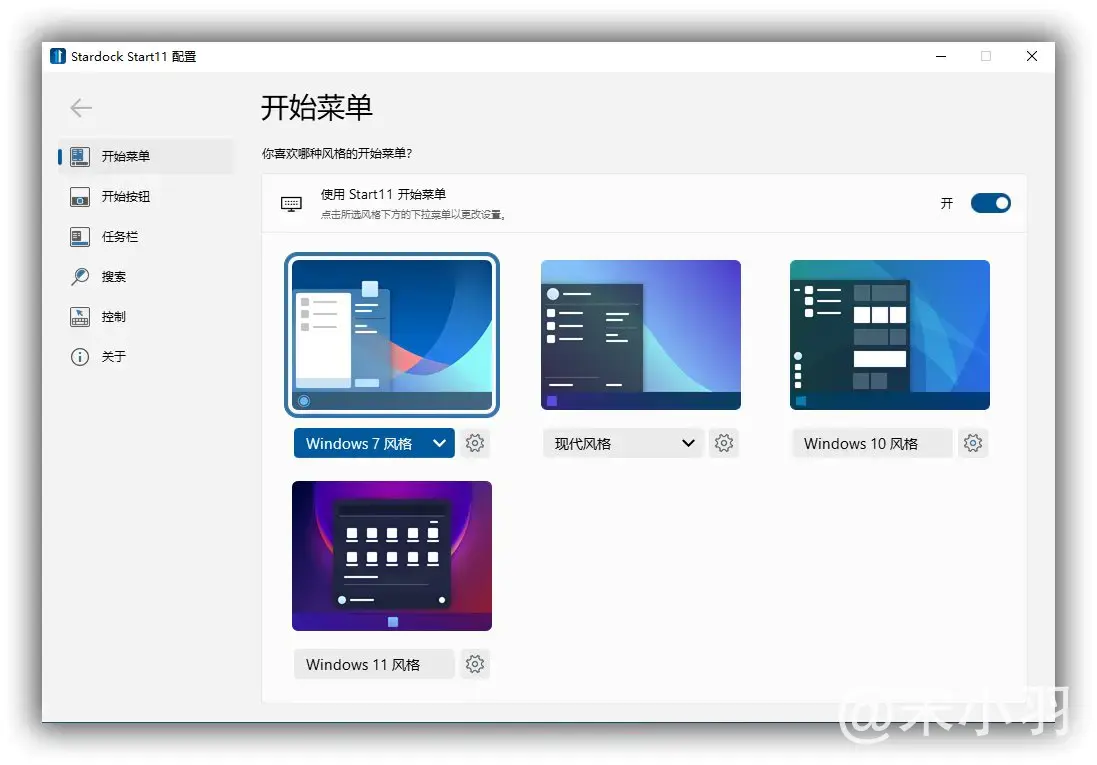Viewport: 1097px width, 765px height.
Task: Click the 任务栏 sidebar icon
Action: 80,237
